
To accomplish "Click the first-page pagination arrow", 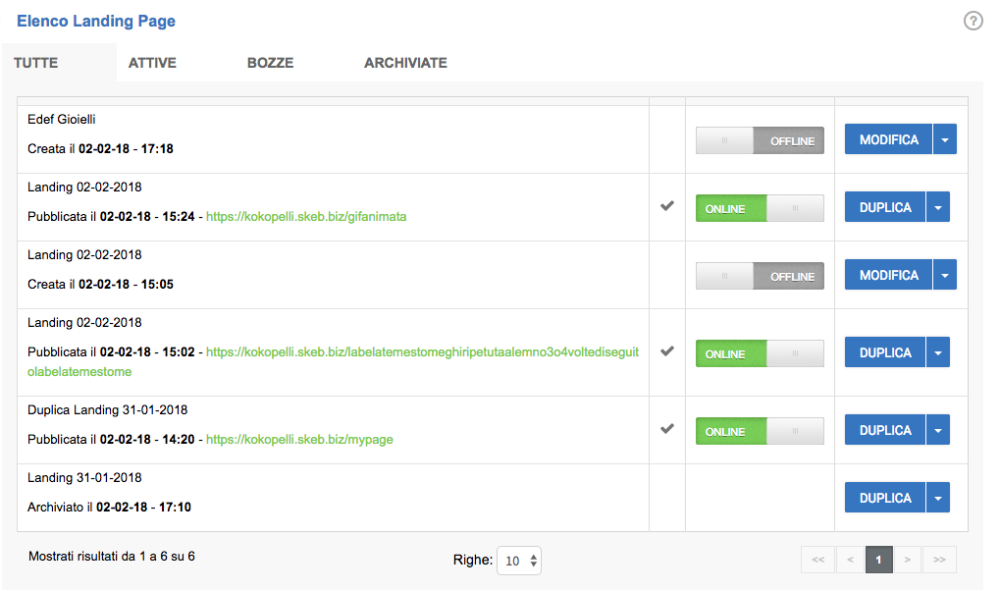I will (x=818, y=559).
